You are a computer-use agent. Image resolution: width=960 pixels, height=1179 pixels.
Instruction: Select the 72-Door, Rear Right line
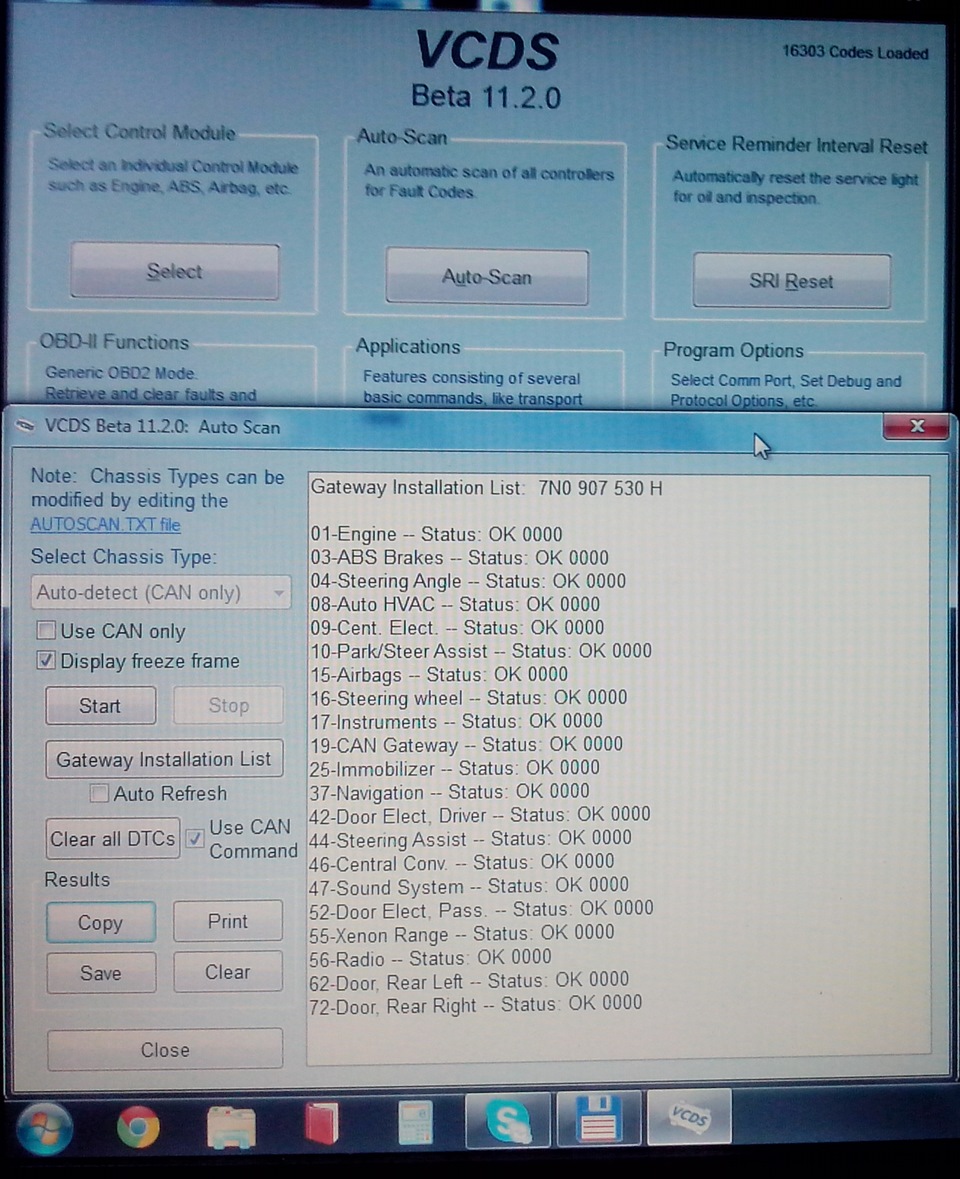(x=476, y=1004)
